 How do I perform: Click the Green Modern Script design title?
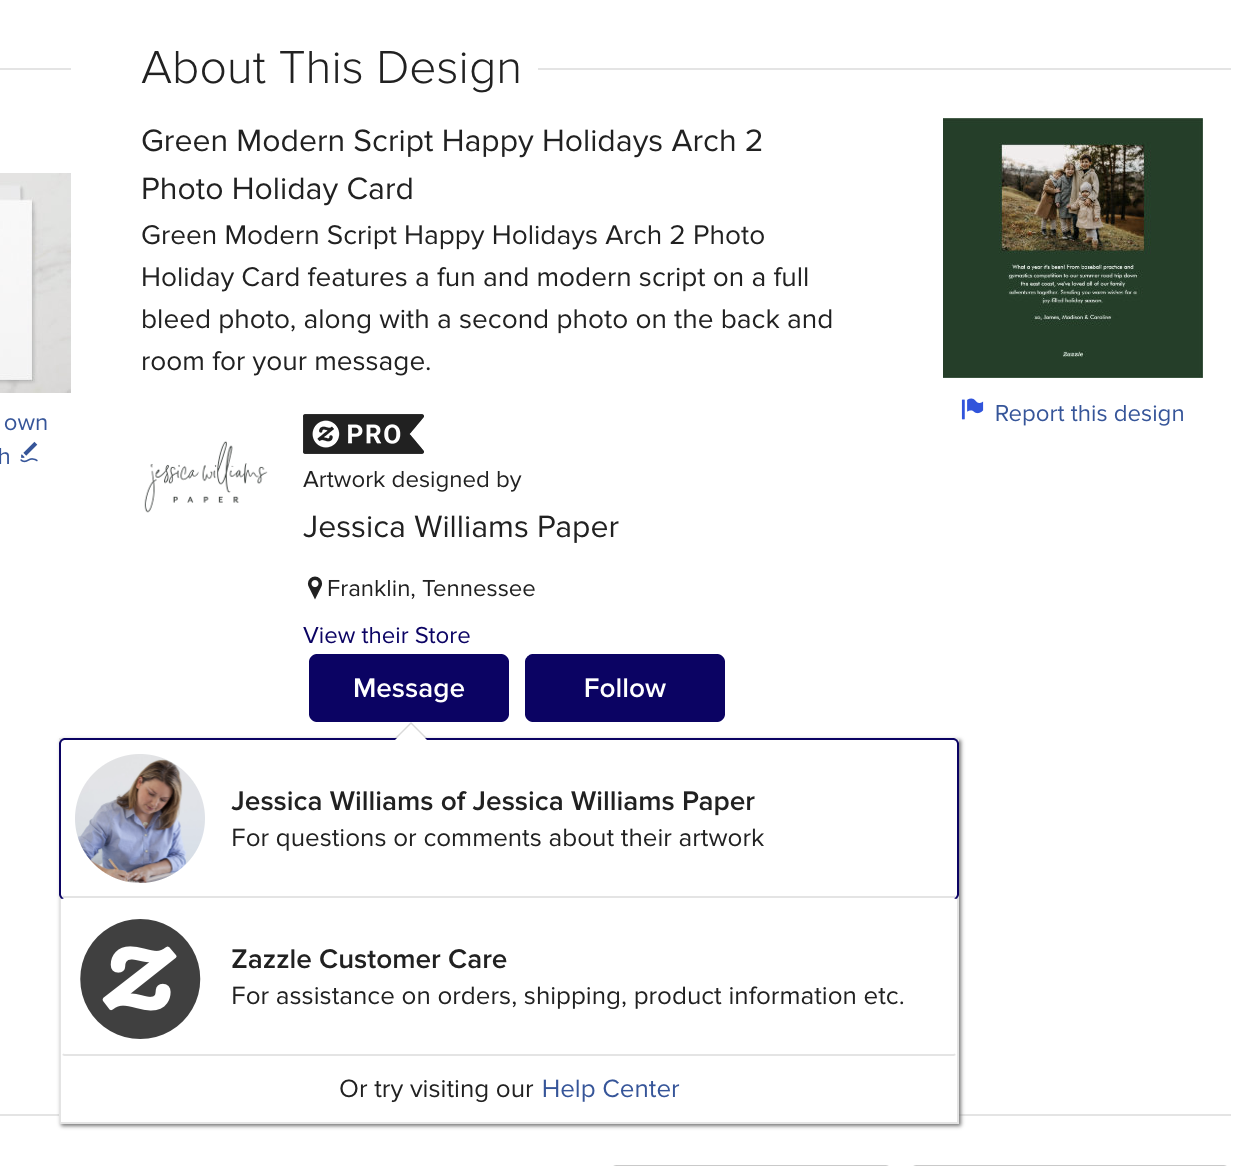[x=451, y=164]
